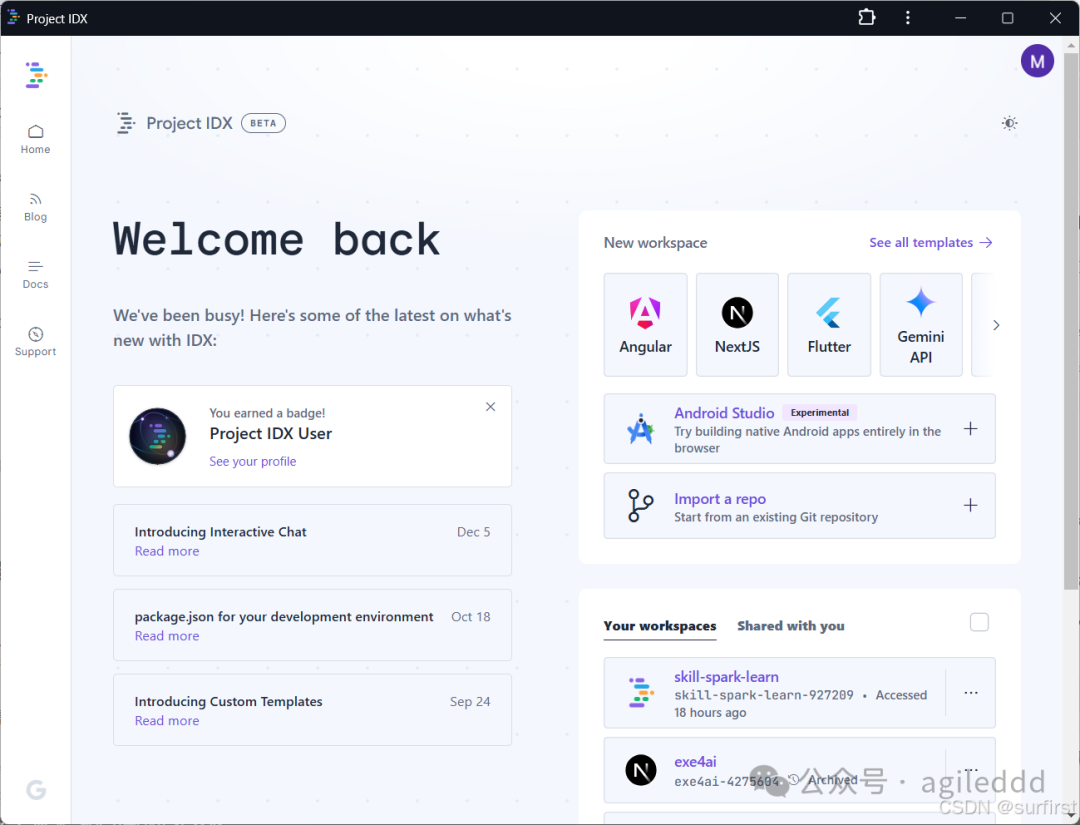This screenshot has height=825, width=1080.
Task: Click plus button for Android Studio
Action: [x=970, y=428]
